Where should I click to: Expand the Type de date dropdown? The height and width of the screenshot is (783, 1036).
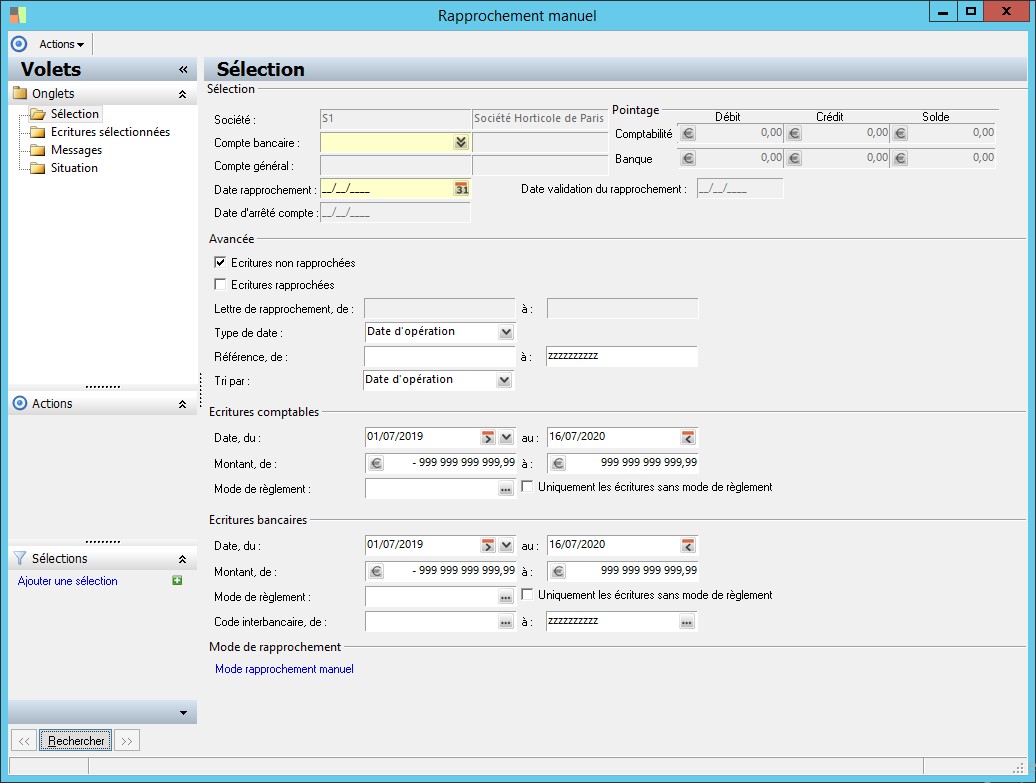[x=505, y=332]
